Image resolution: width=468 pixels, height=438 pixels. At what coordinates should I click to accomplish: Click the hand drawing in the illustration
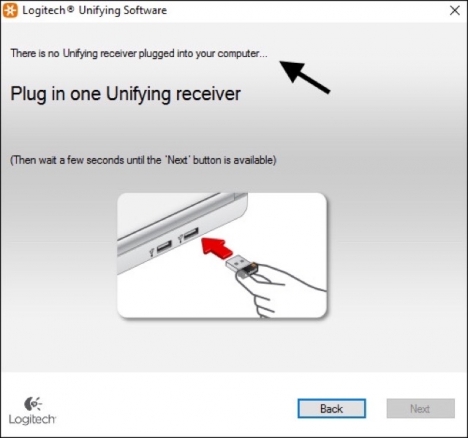tap(282, 290)
